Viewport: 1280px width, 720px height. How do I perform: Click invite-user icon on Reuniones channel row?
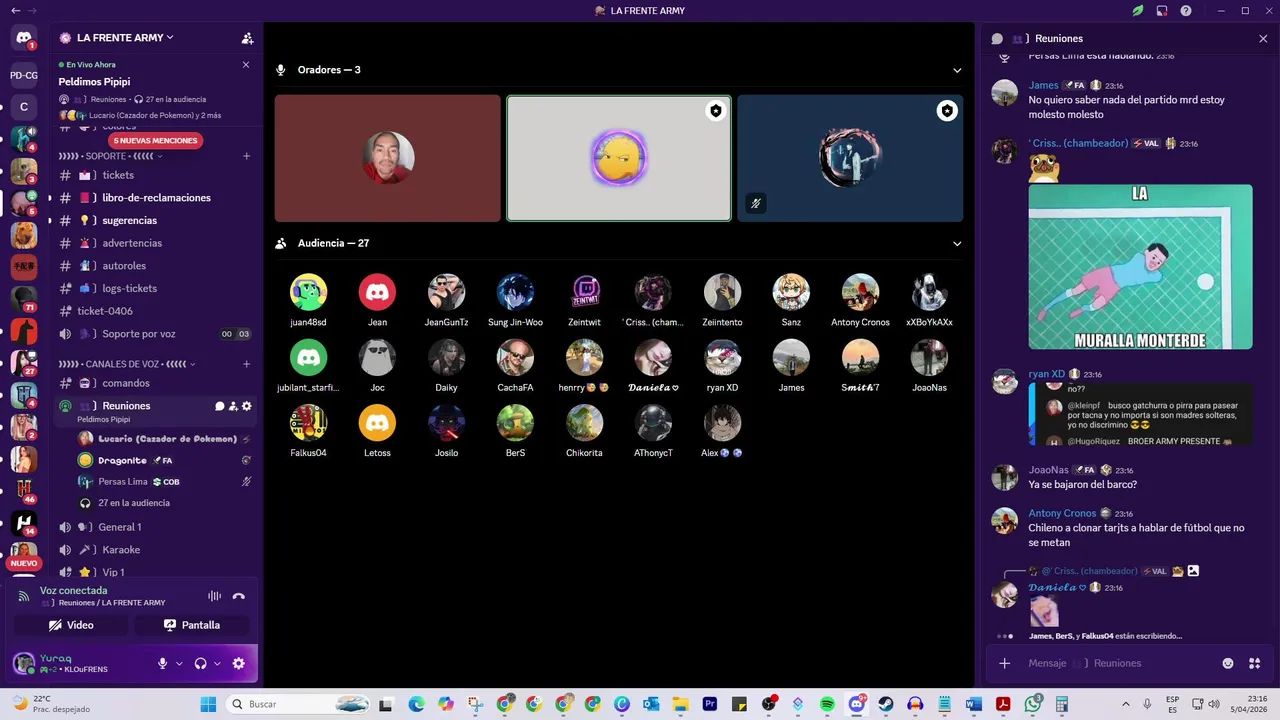233,406
